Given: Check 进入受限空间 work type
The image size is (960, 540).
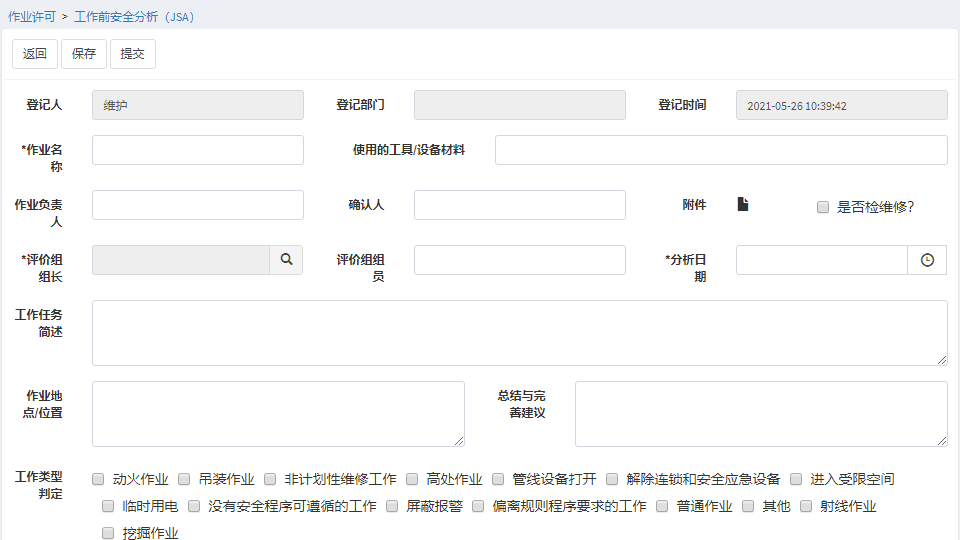Looking at the screenshot, I should click(796, 479).
